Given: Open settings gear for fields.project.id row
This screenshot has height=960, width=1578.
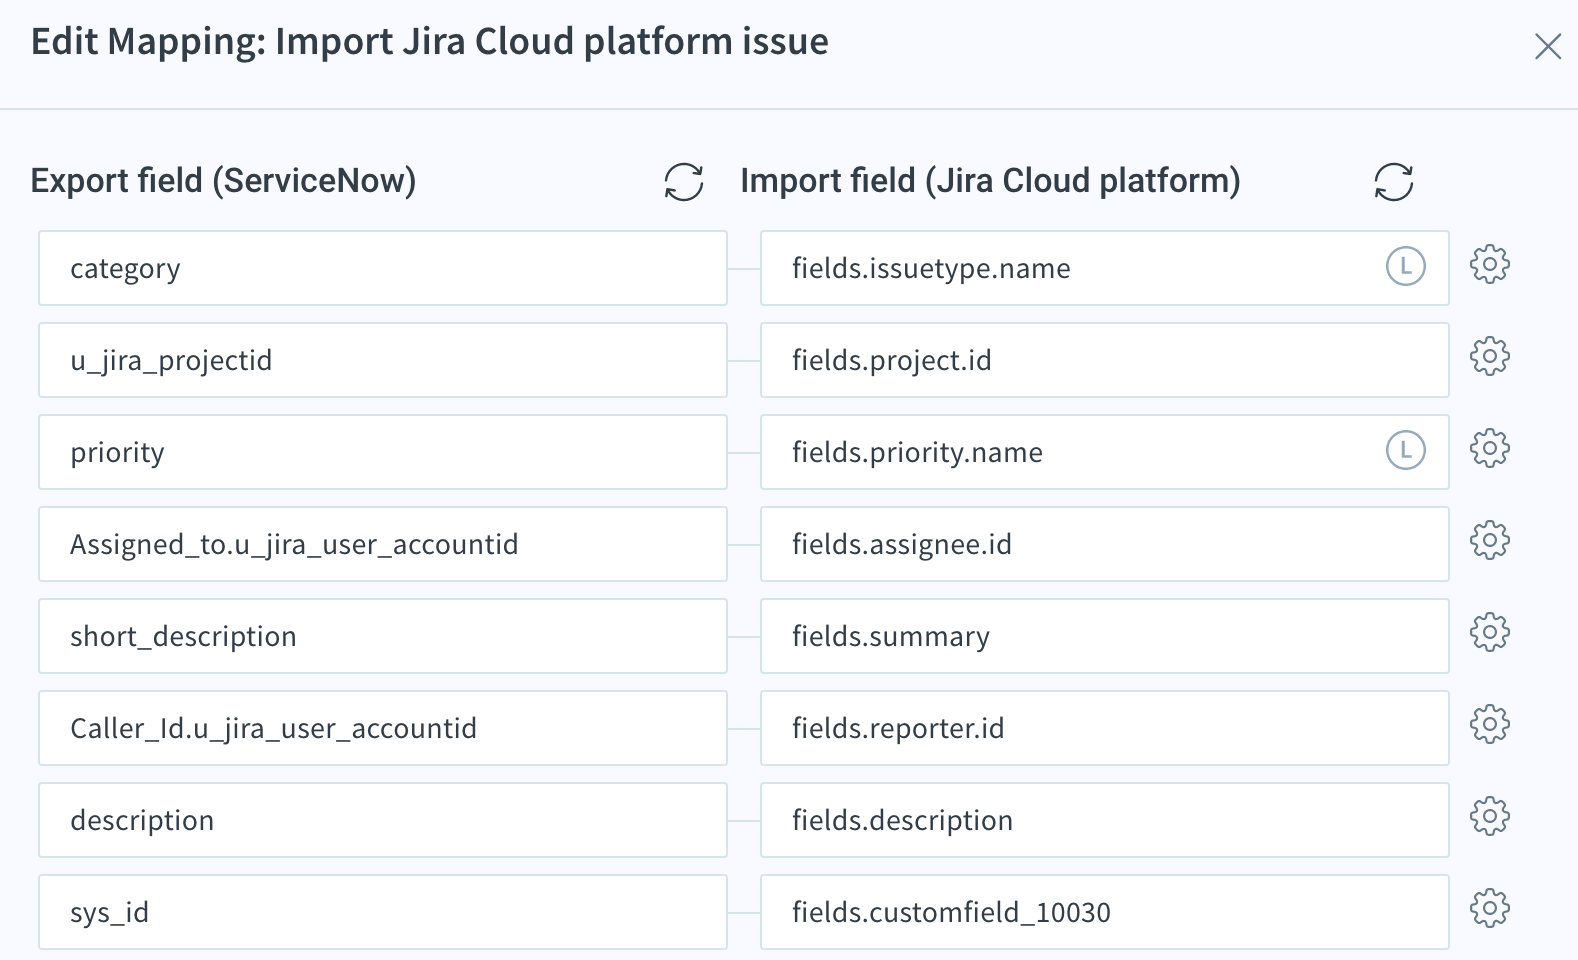Looking at the screenshot, I should tap(1490, 357).
